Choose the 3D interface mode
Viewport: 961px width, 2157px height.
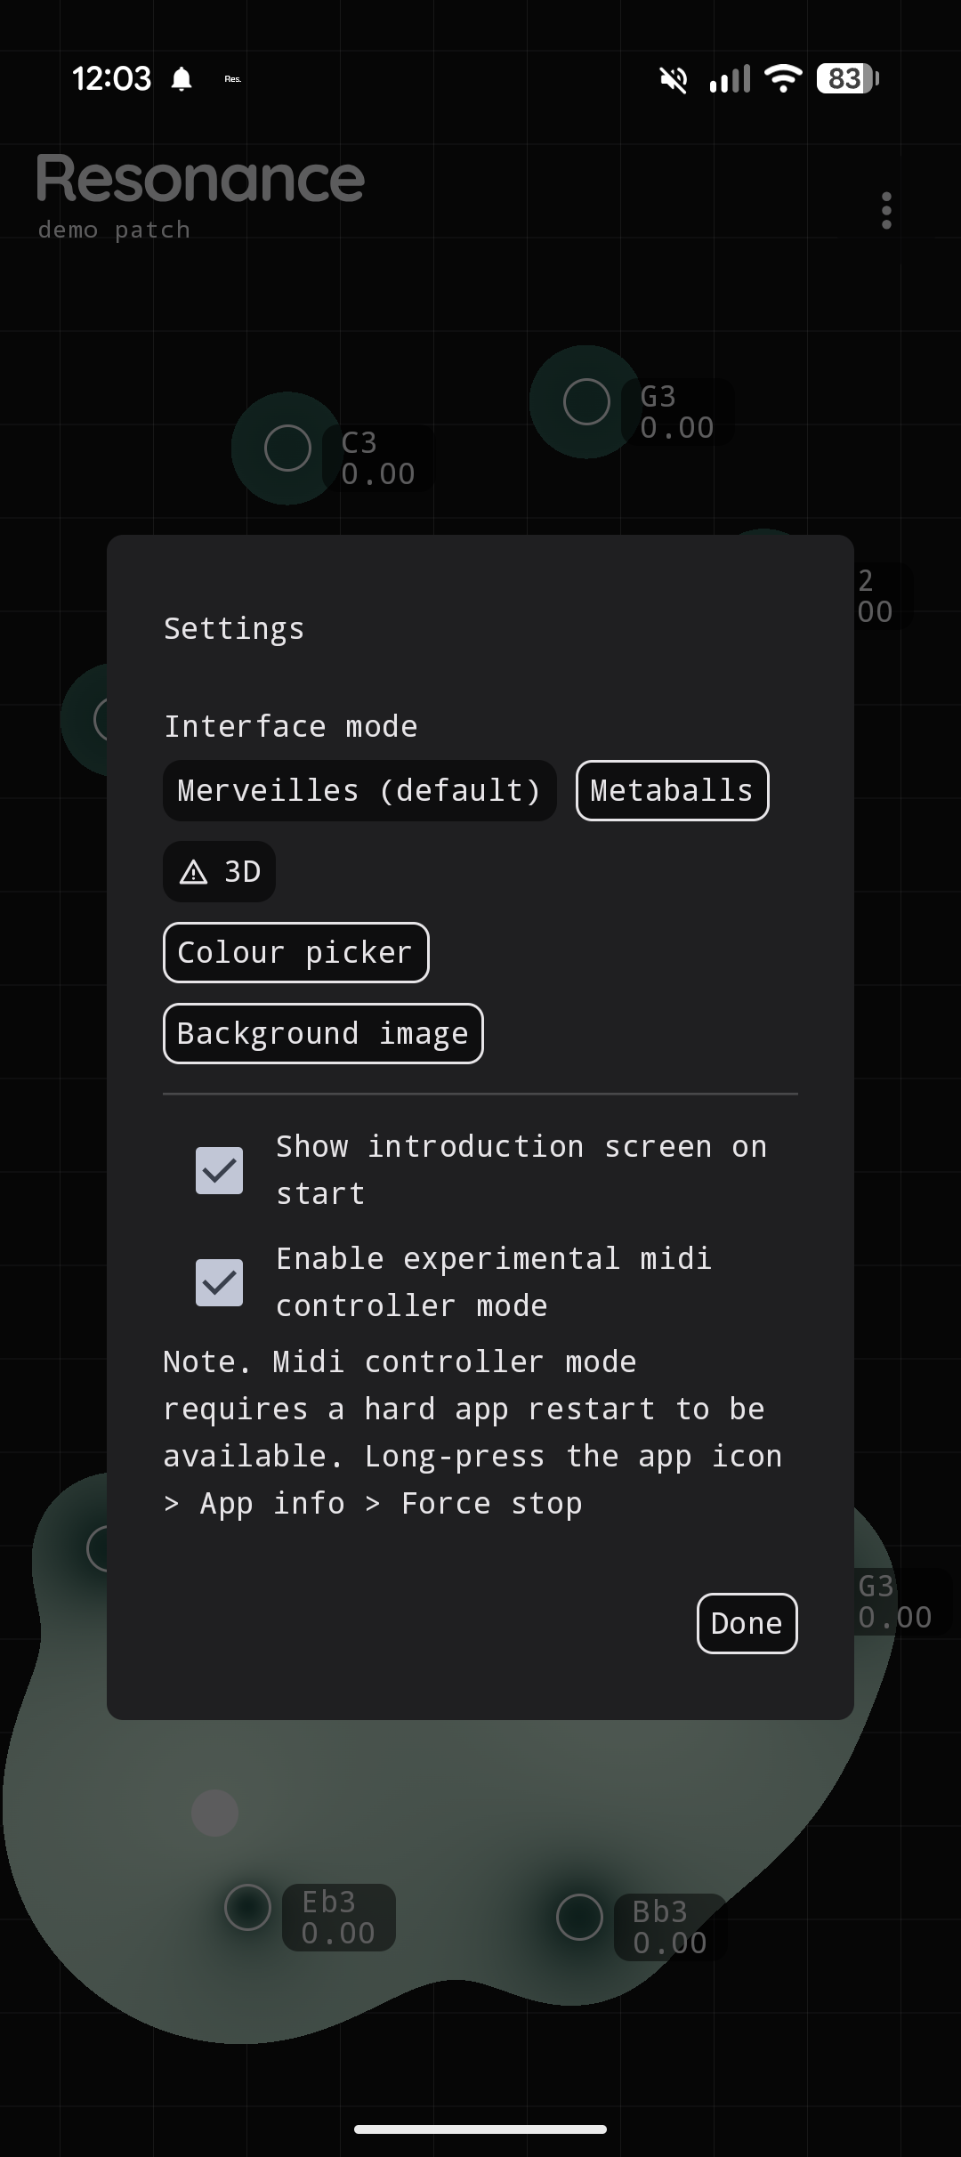[219, 872]
